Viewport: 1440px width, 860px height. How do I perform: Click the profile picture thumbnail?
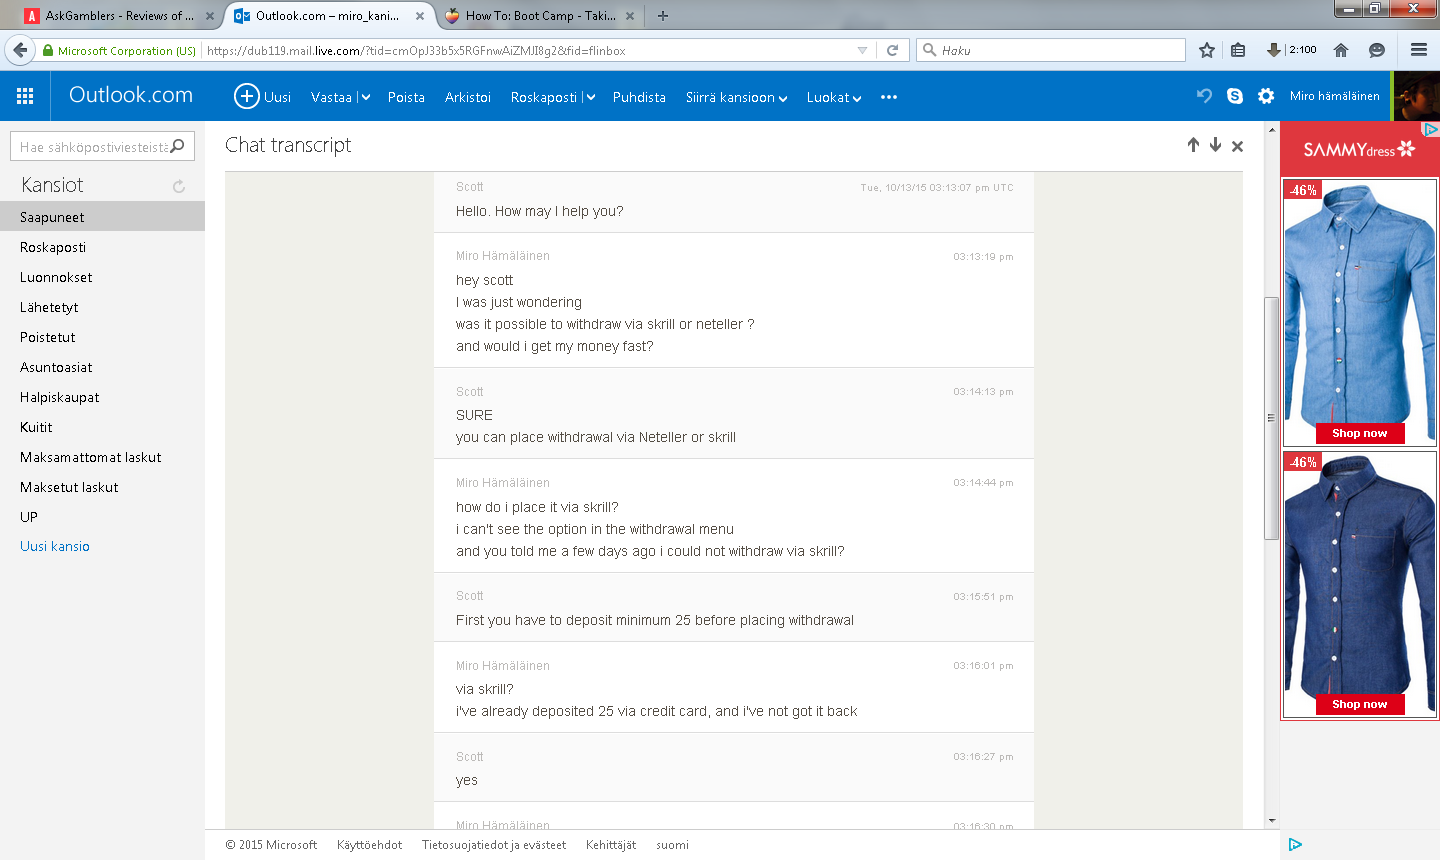click(x=1416, y=96)
